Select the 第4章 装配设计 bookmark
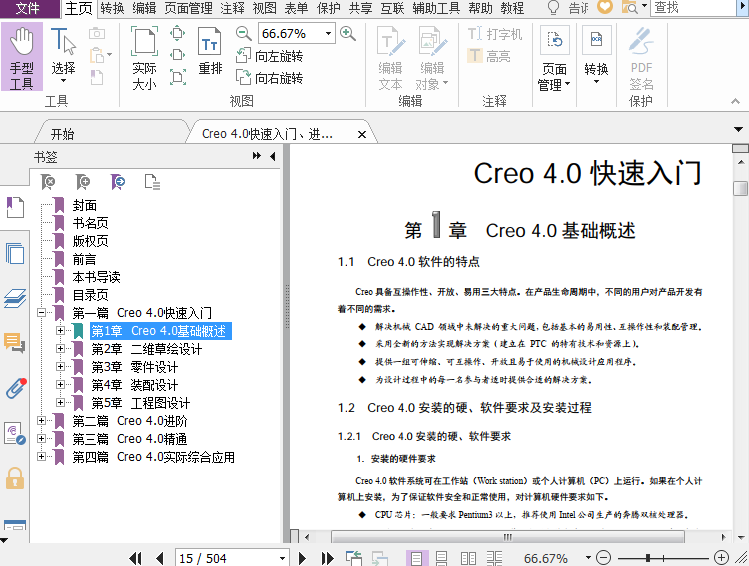The image size is (749, 566). [135, 385]
